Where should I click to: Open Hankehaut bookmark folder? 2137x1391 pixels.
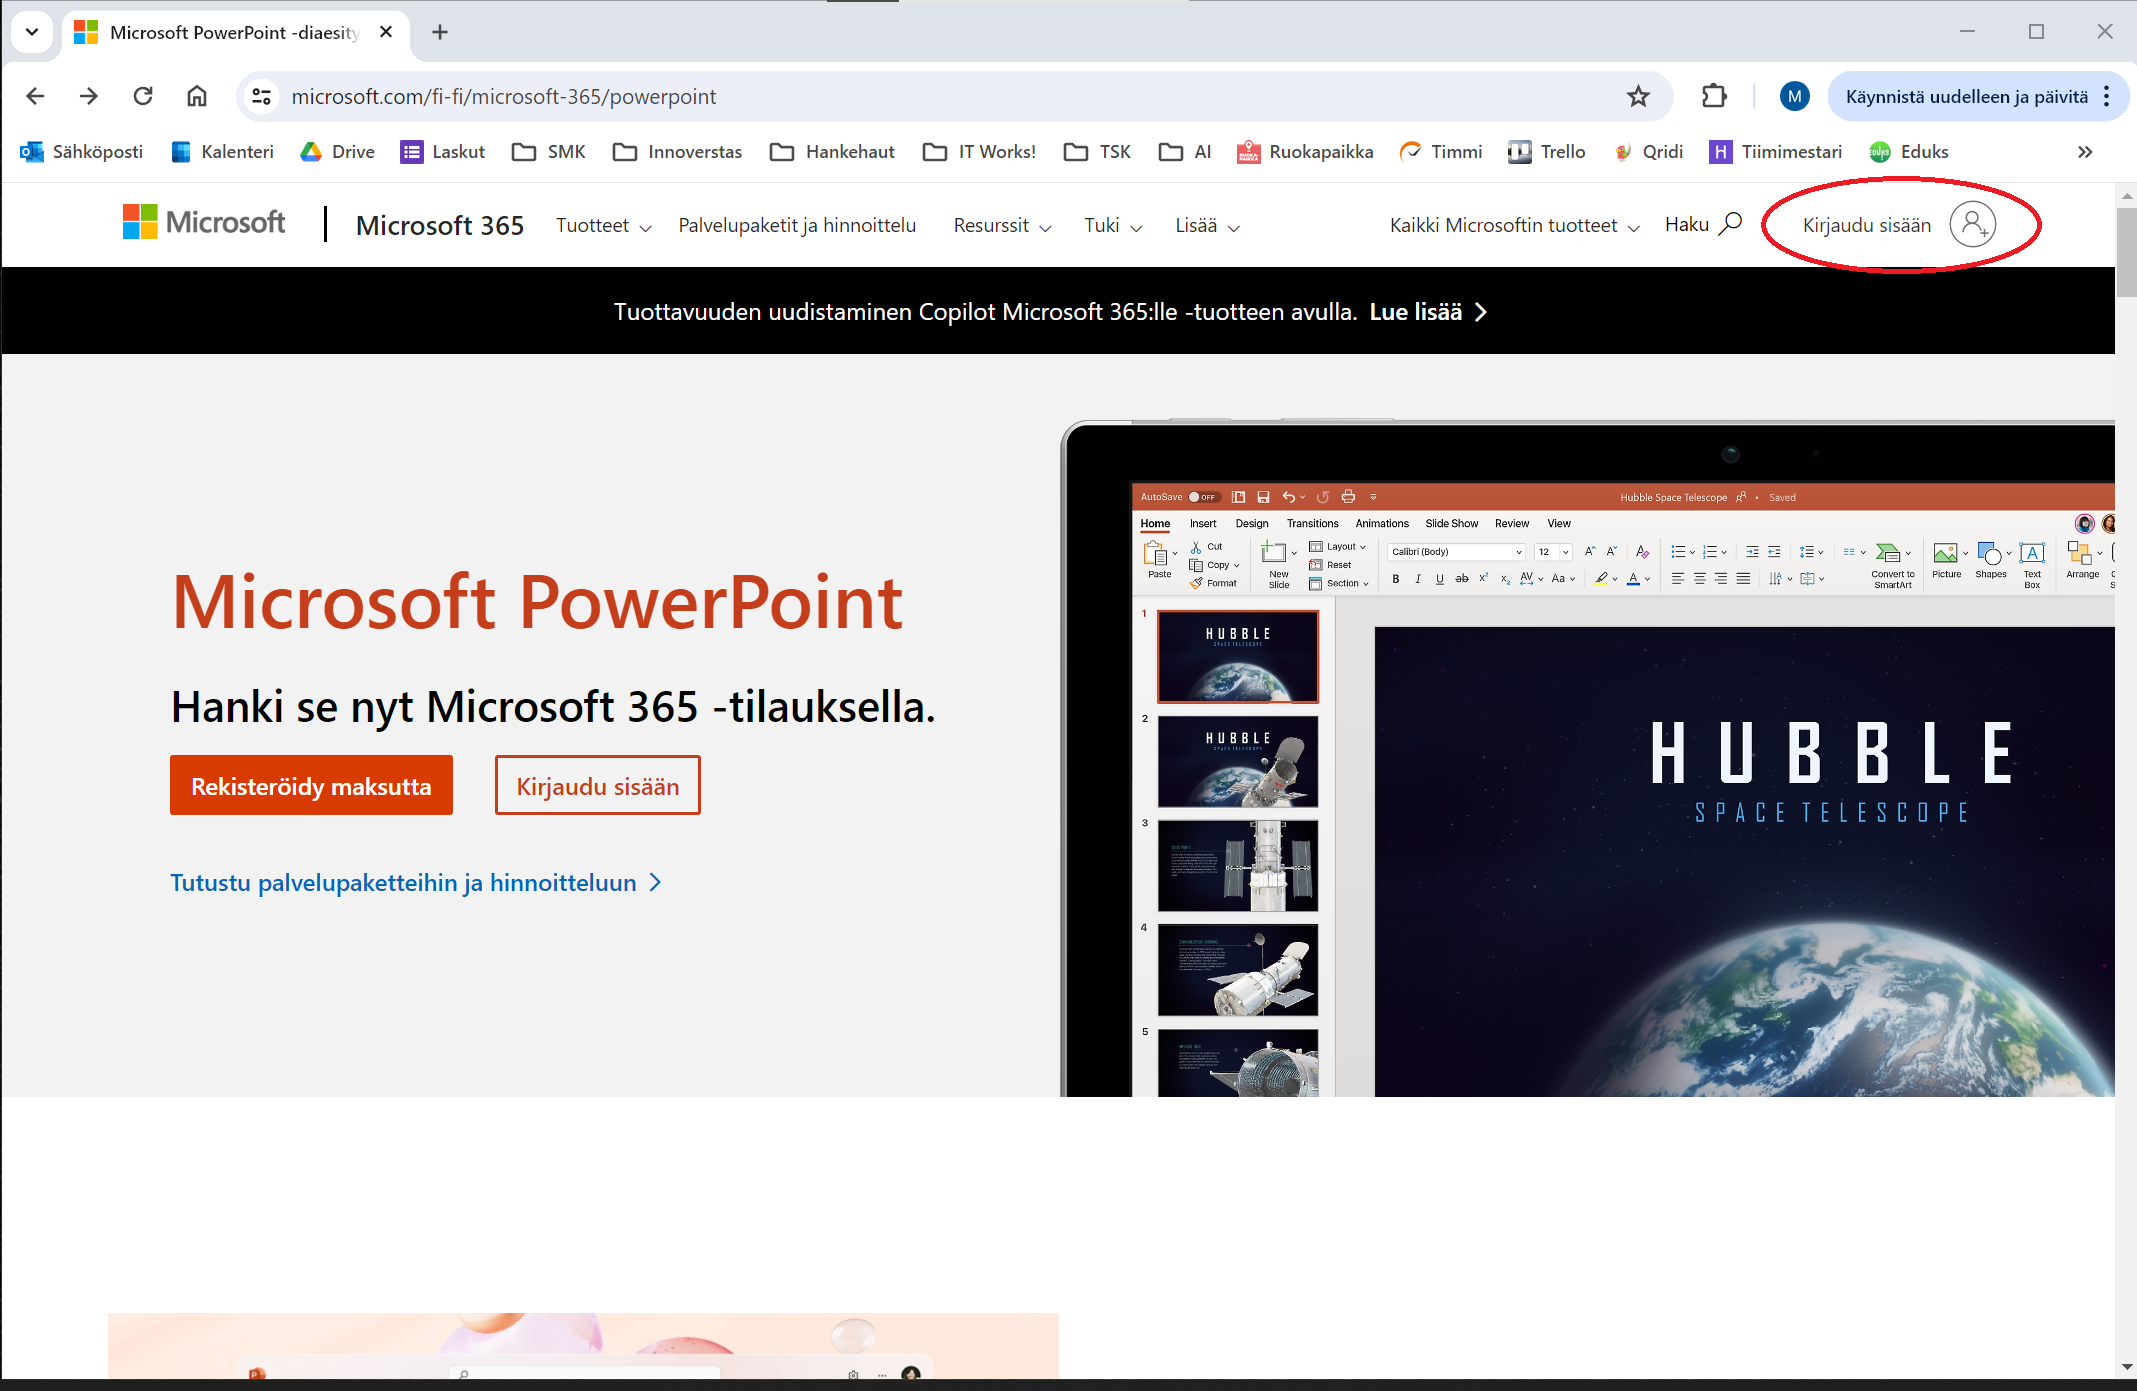tap(833, 152)
